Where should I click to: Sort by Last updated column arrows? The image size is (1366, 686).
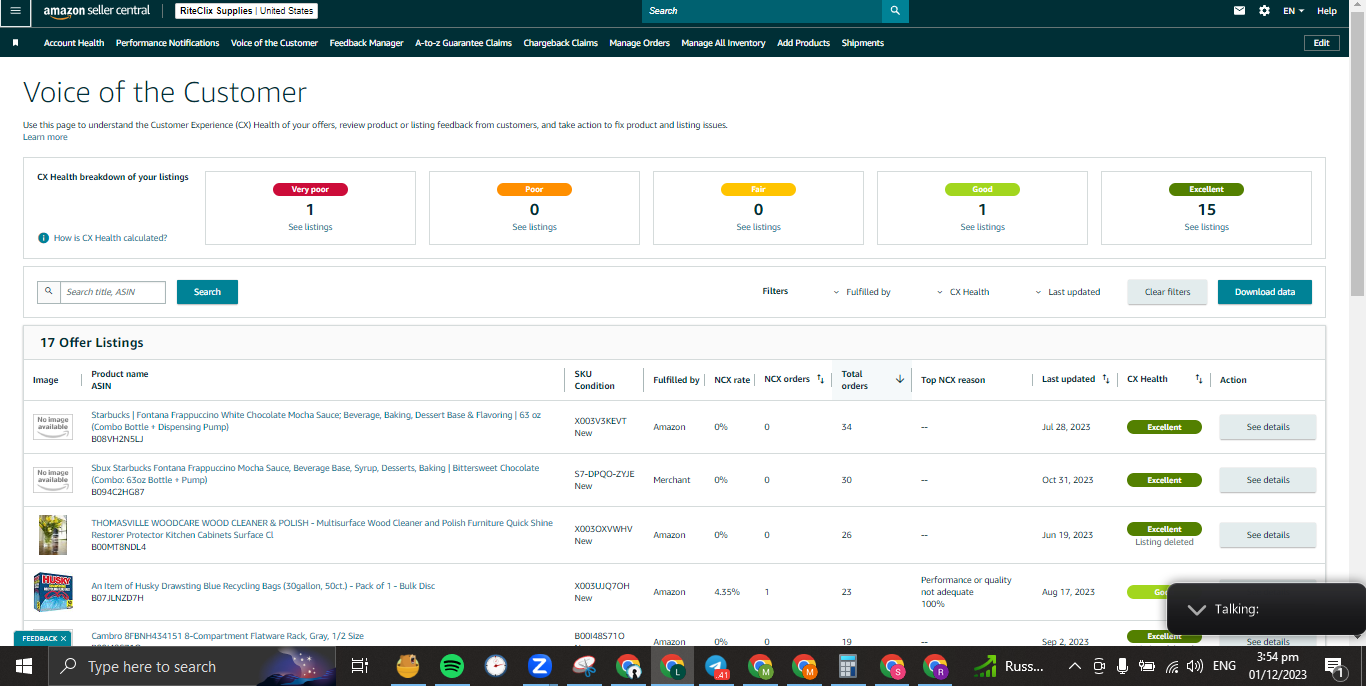click(1106, 379)
